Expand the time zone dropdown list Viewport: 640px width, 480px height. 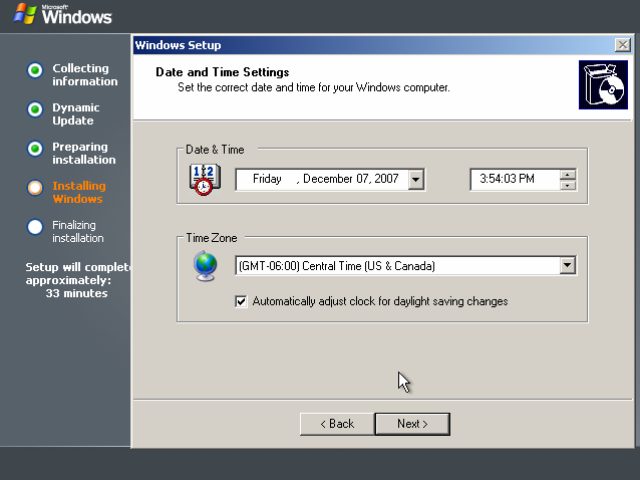[567, 265]
